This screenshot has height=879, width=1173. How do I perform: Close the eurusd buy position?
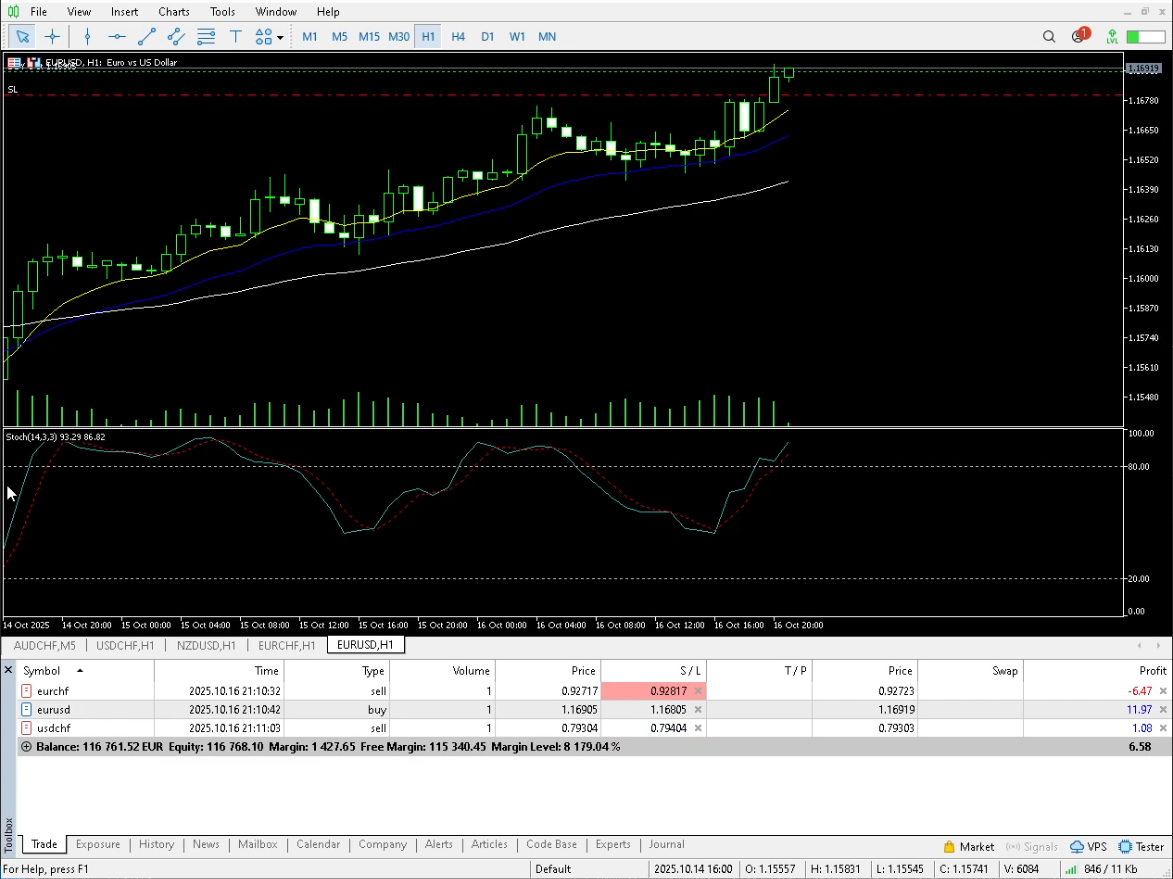tap(1162, 710)
